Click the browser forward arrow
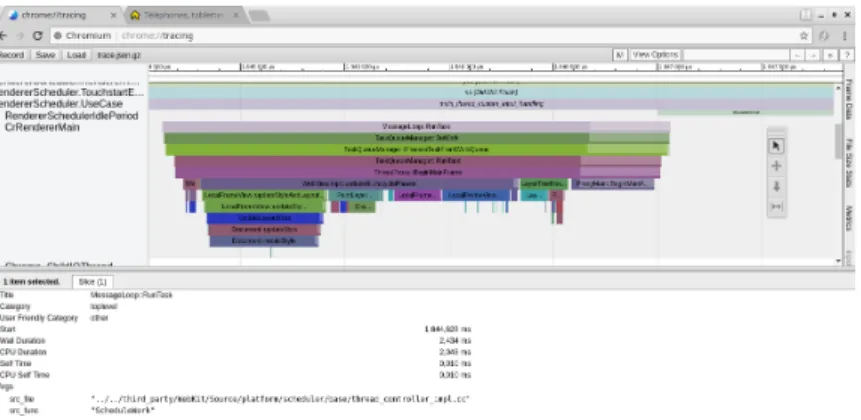Image resolution: width=861 pixels, height=420 pixels. point(20,36)
